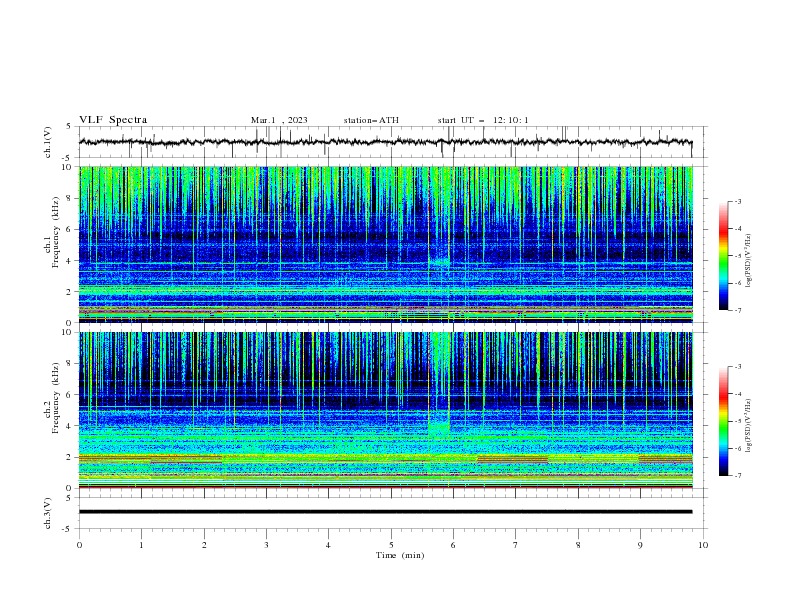Click the 'station=ATH' label
The height and width of the screenshot is (612, 792).
(x=371, y=120)
